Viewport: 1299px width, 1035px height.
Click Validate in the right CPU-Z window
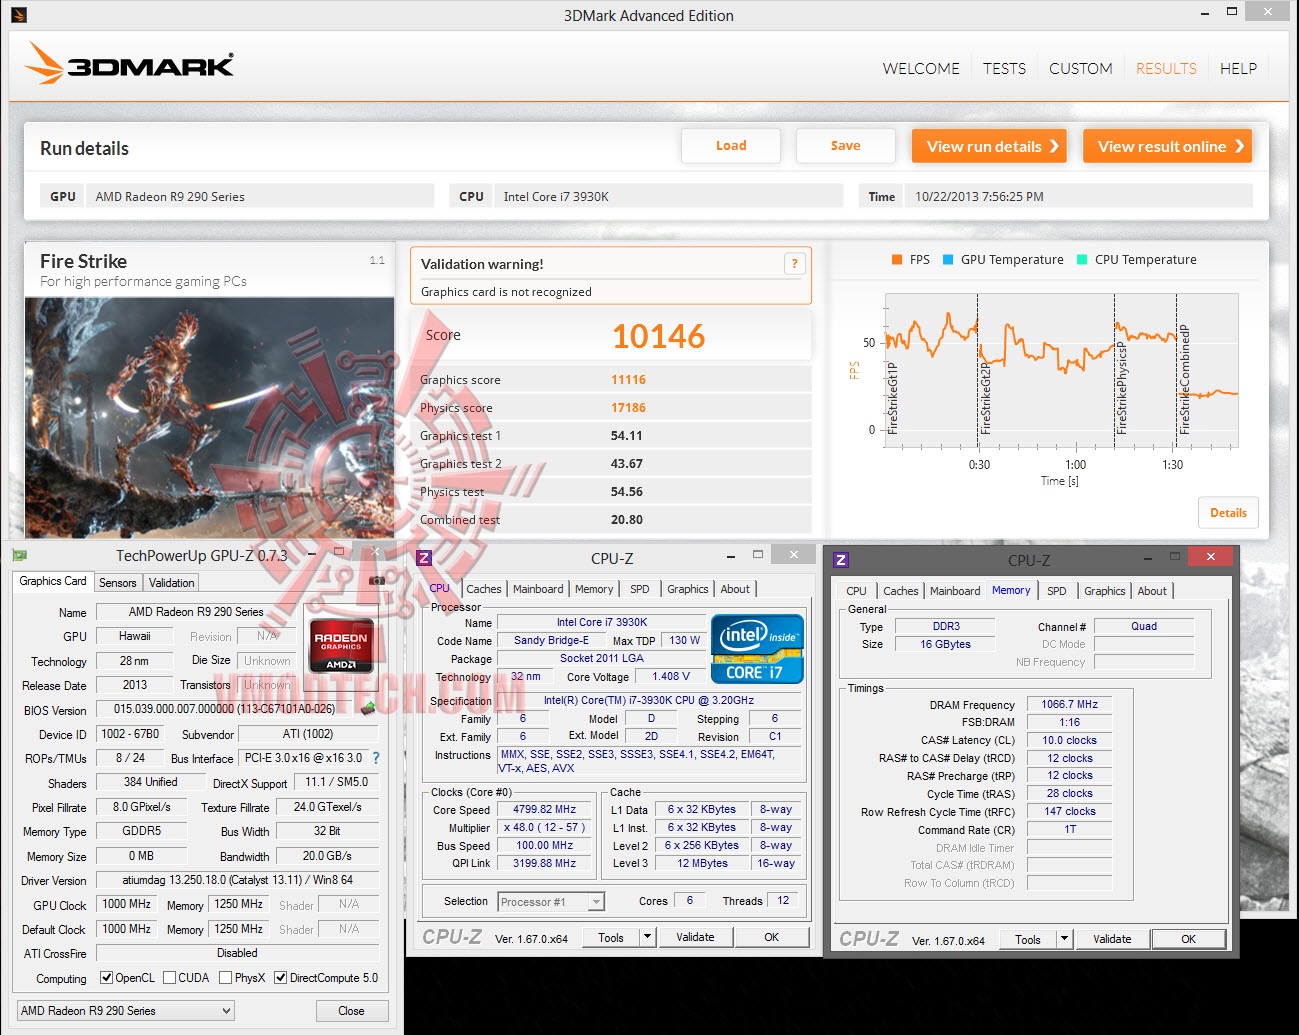(1112, 939)
